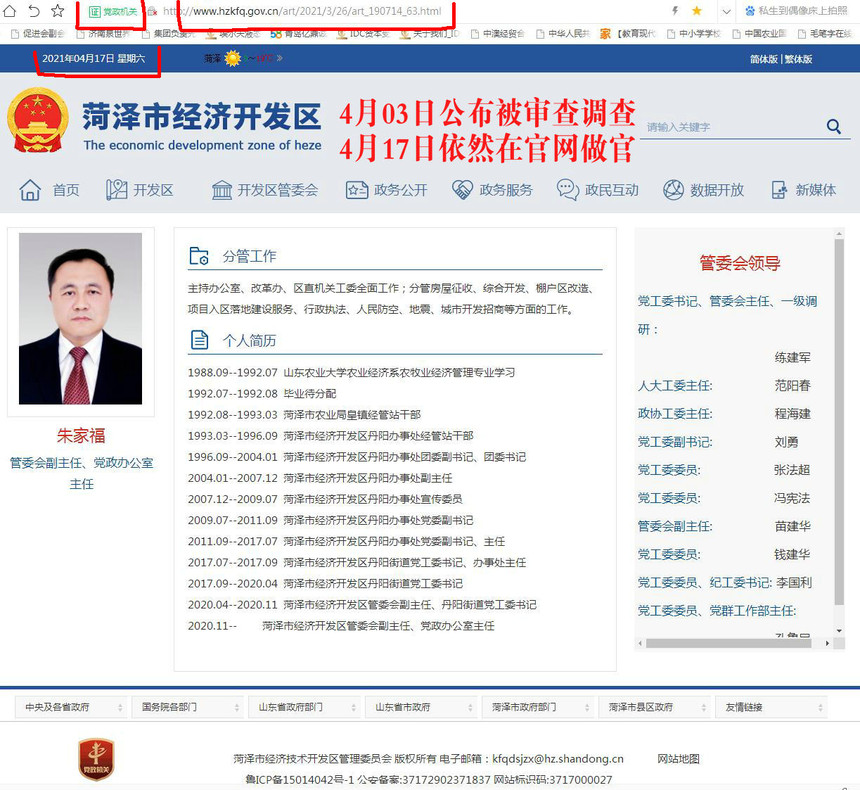Open the 家【教育现代 bookmark

tap(627, 34)
